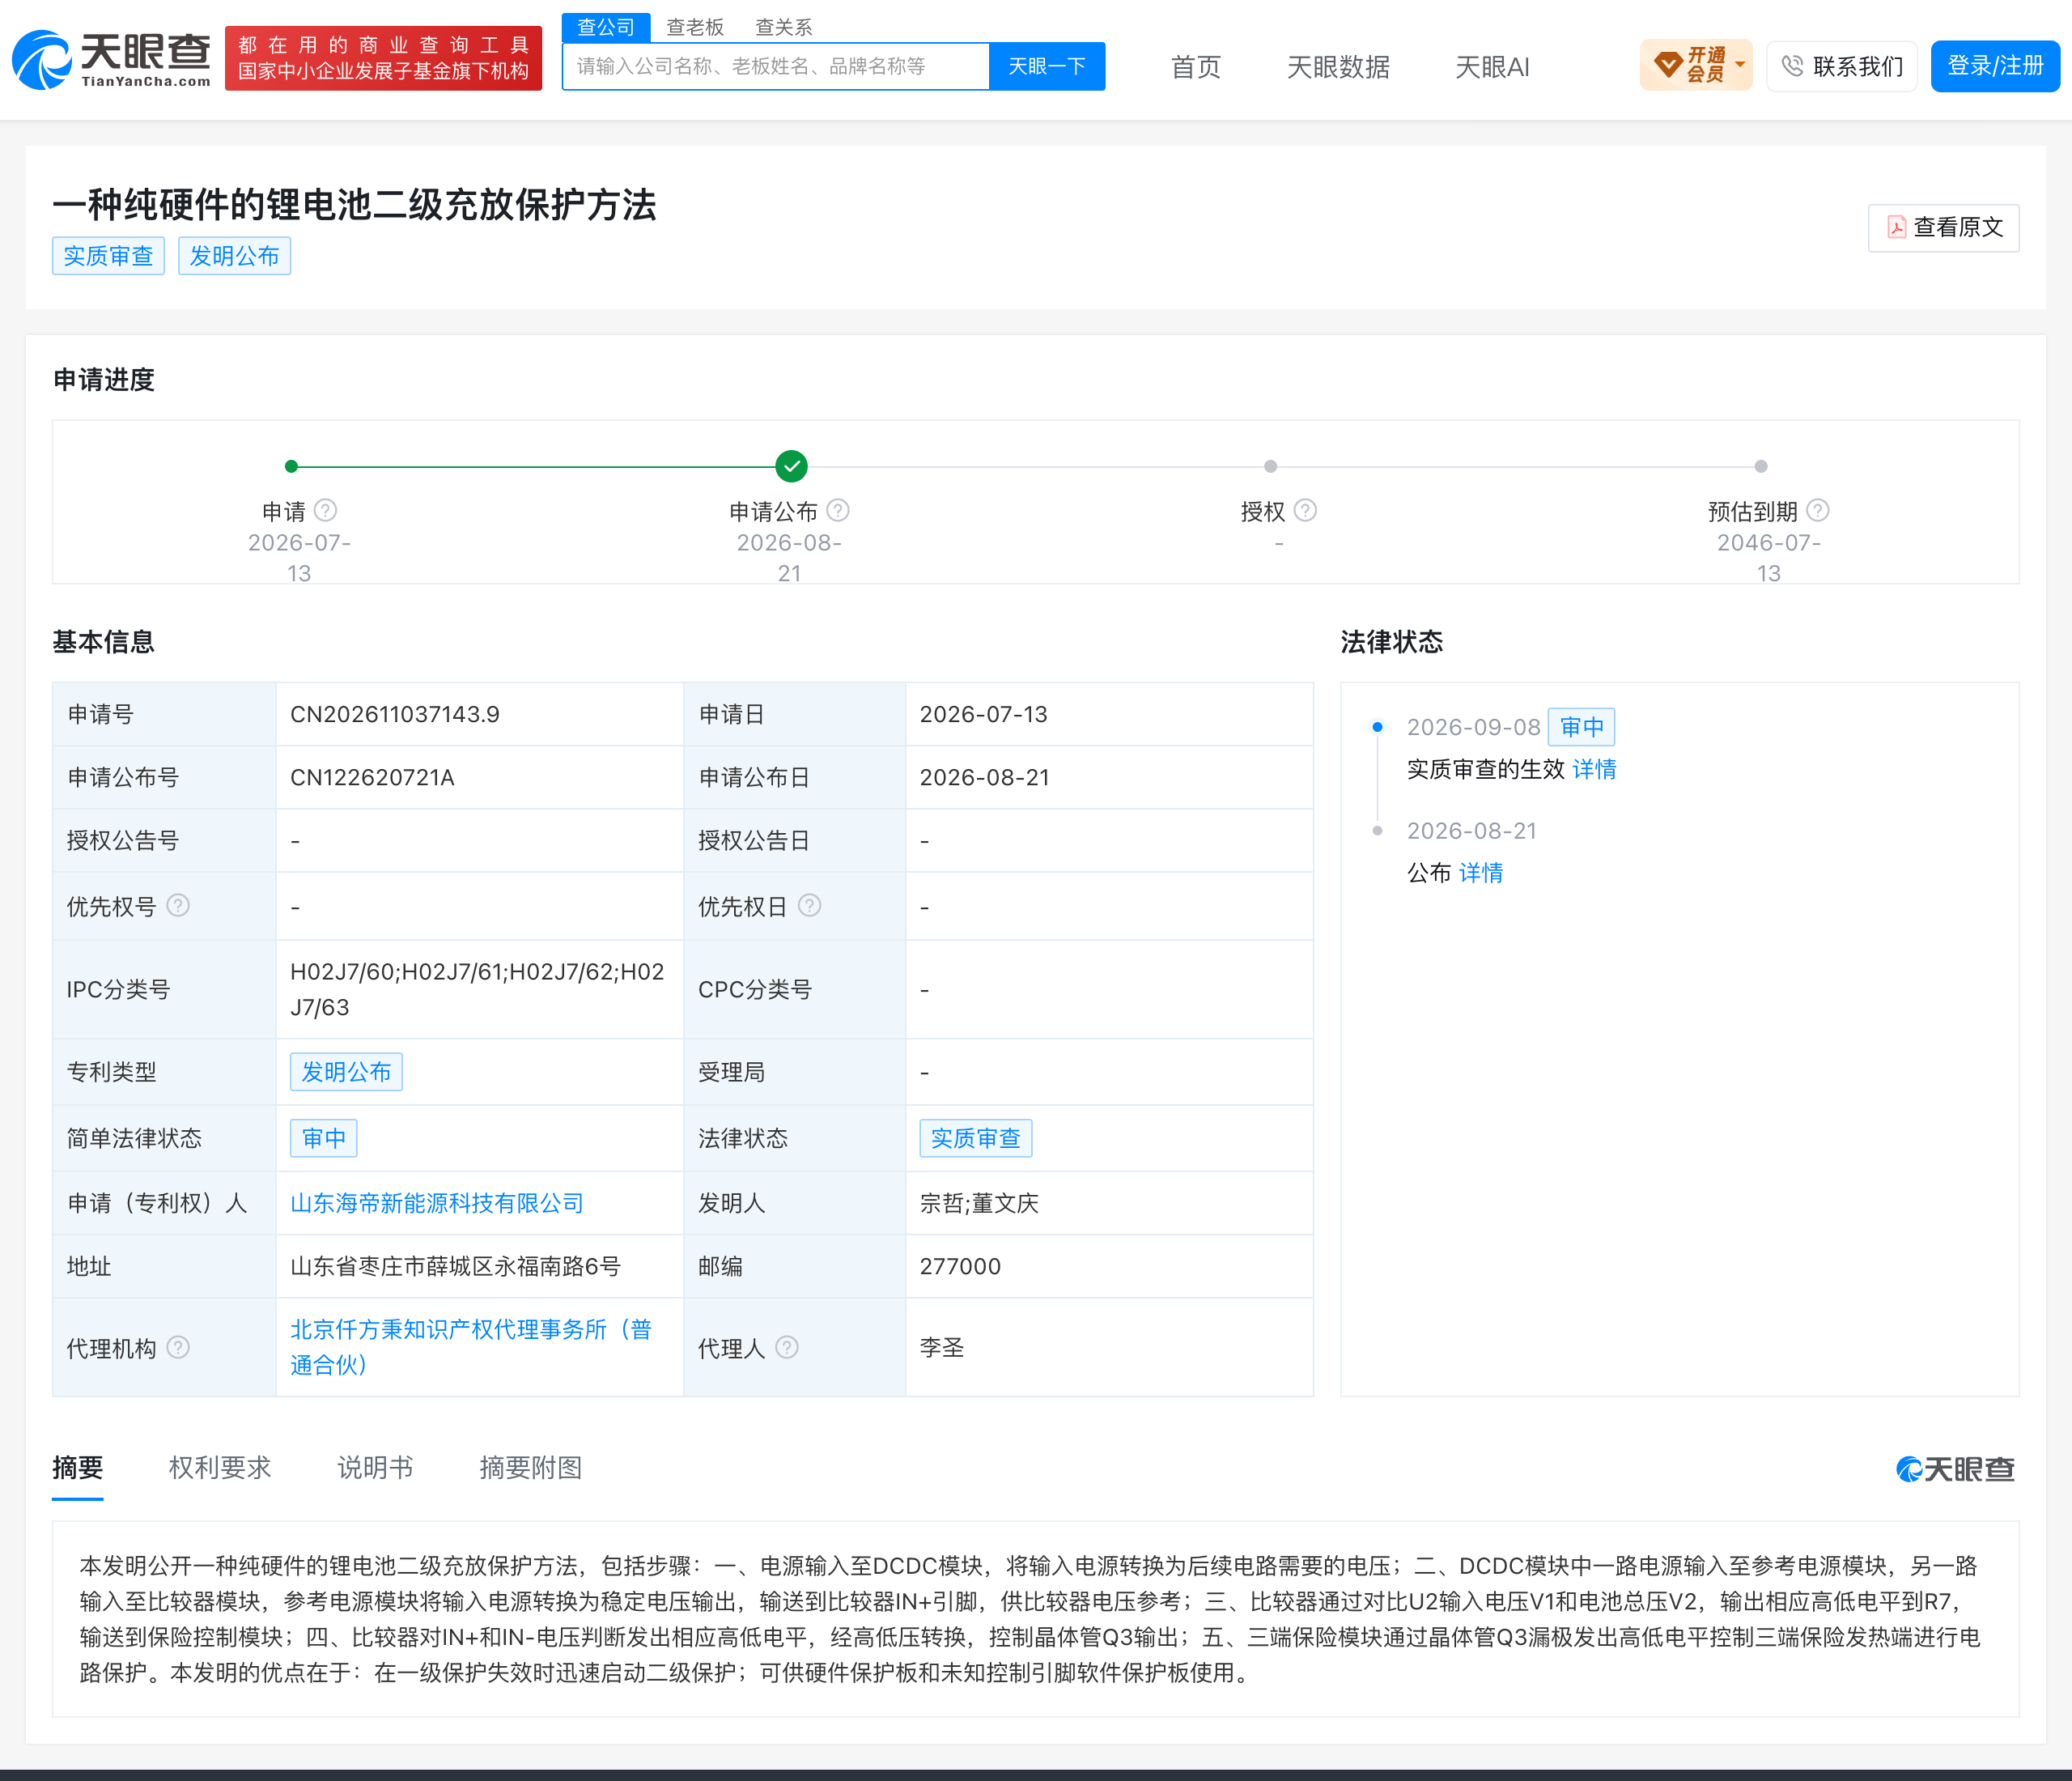Switch to the 查老板 search tab

(695, 27)
